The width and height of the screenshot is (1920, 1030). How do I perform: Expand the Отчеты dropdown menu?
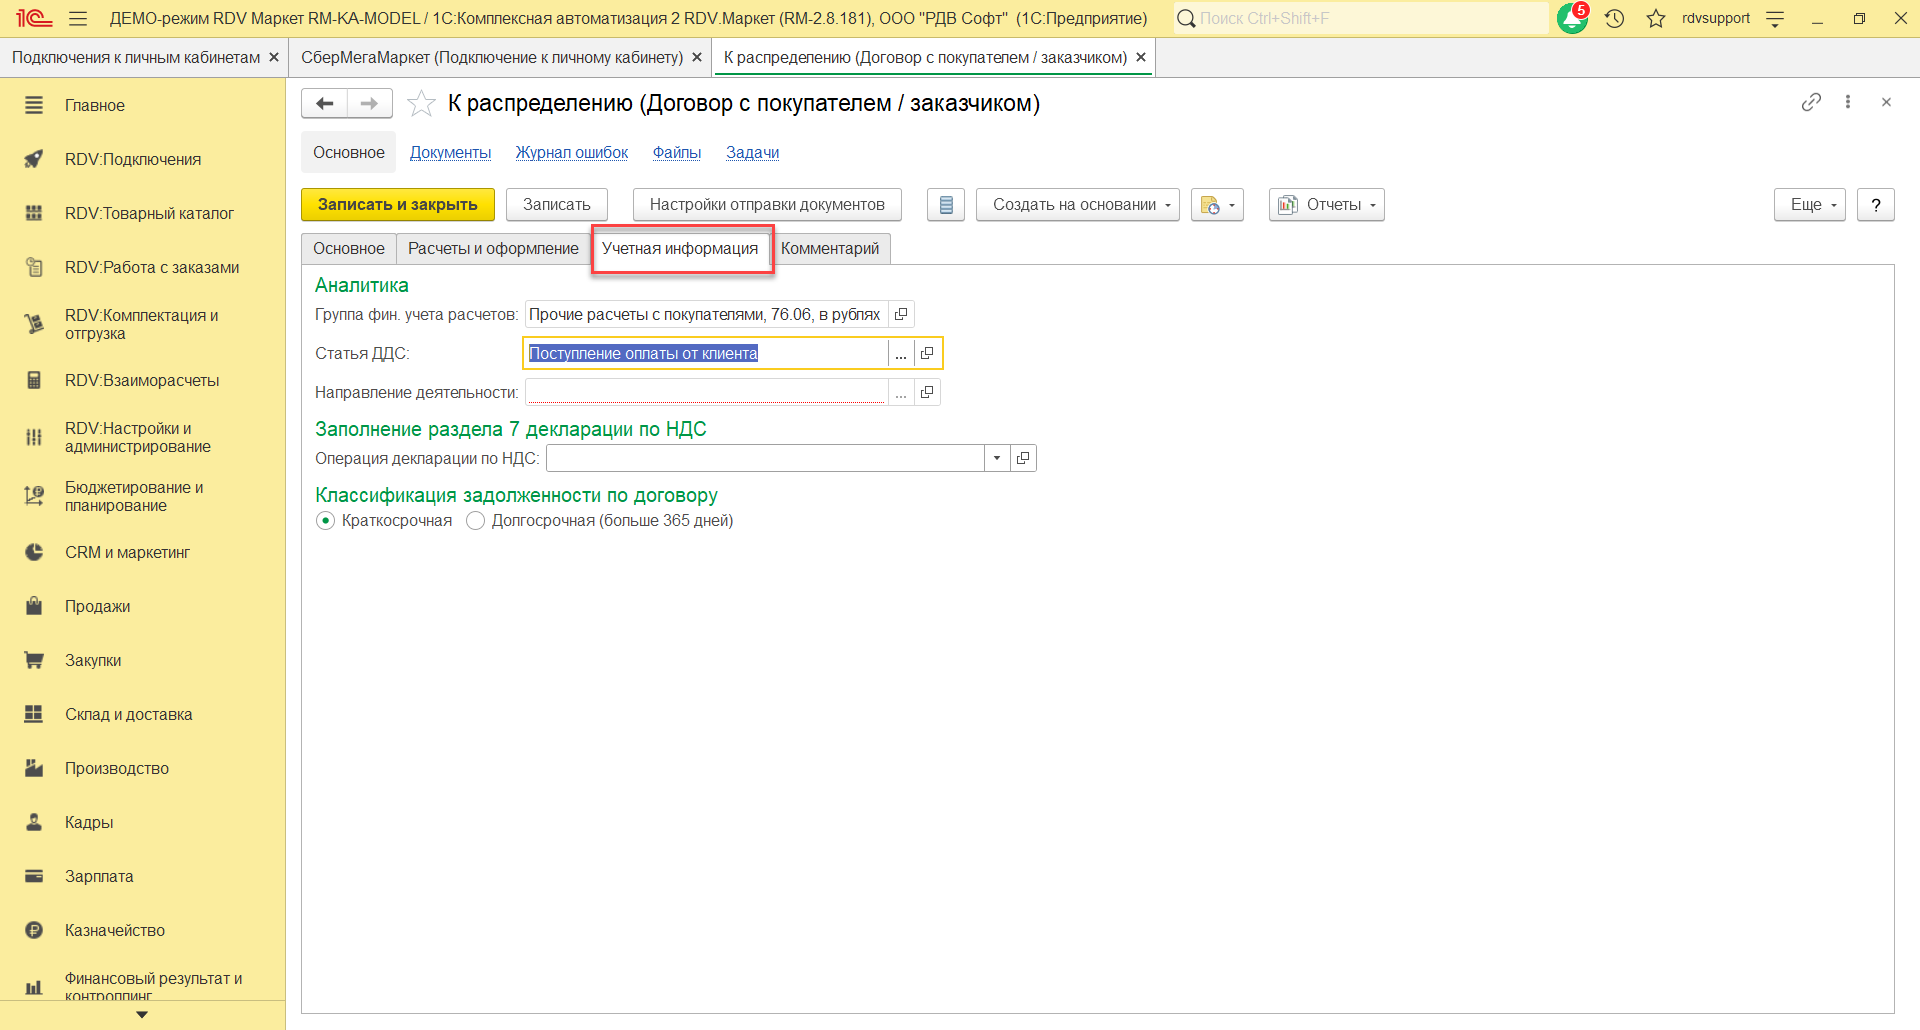[x=1326, y=205]
